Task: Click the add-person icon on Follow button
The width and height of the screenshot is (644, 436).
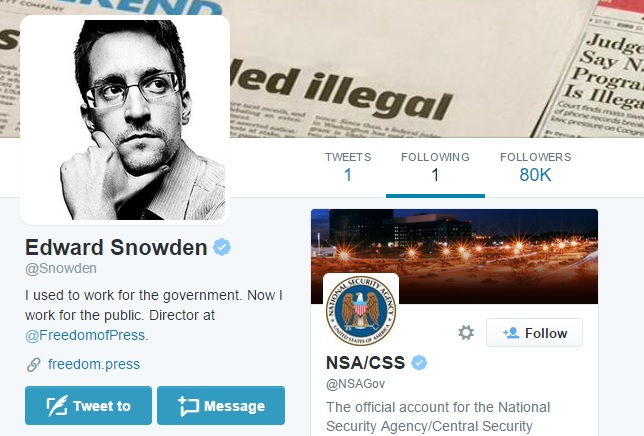Action: tap(511, 333)
